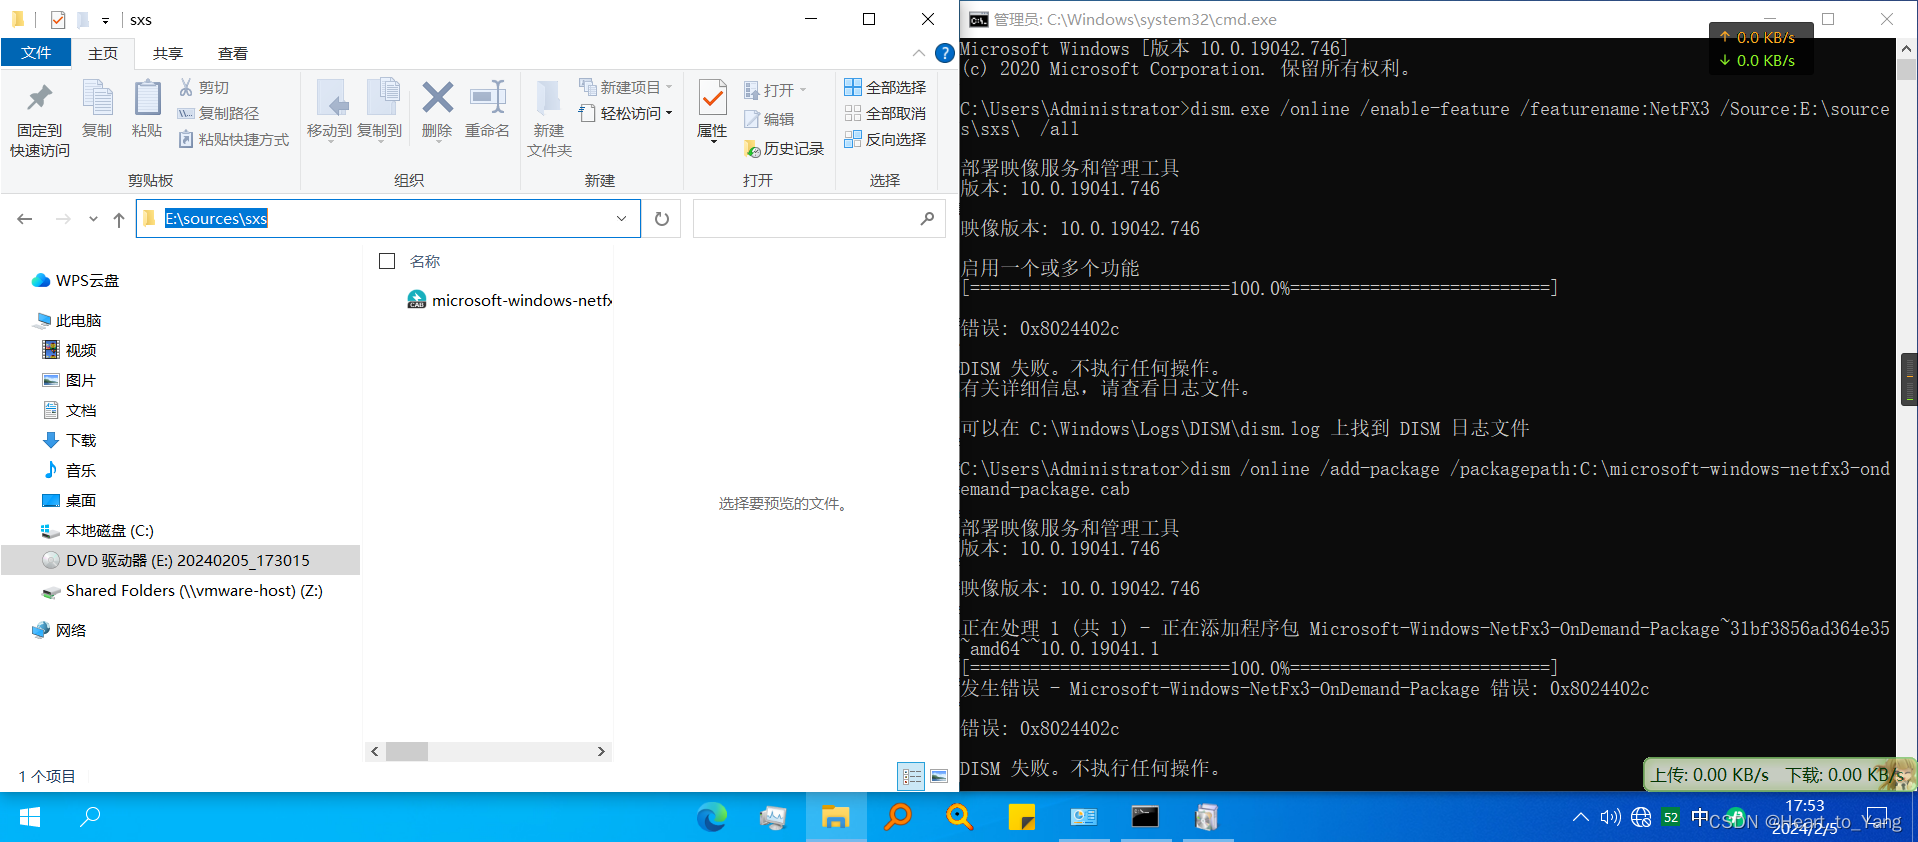The image size is (1918, 842).
Task: Toggle the select-all checkbox beside 名称
Action: point(387,261)
